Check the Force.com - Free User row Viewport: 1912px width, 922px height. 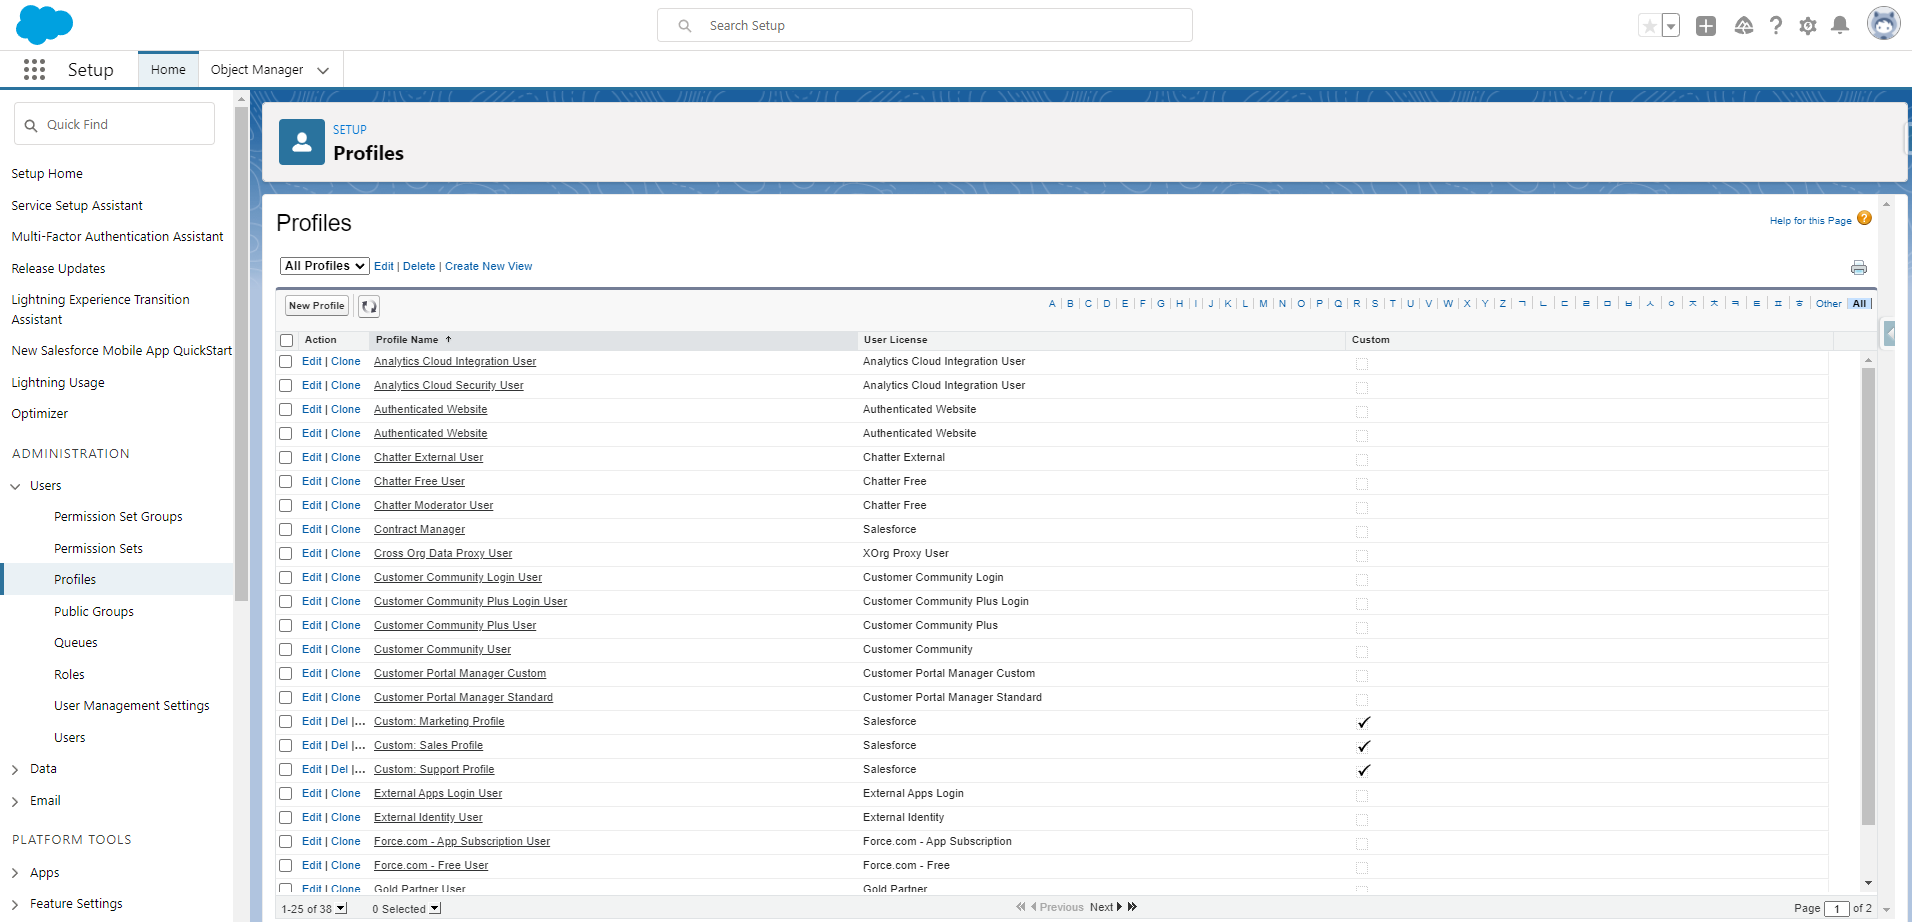[x=286, y=866]
